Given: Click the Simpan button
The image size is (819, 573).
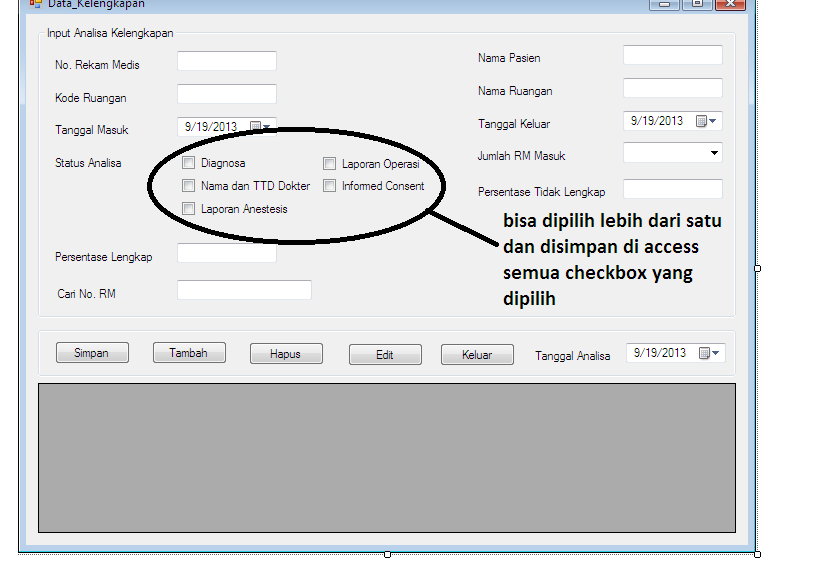Looking at the screenshot, I should pyautogui.click(x=92, y=353).
